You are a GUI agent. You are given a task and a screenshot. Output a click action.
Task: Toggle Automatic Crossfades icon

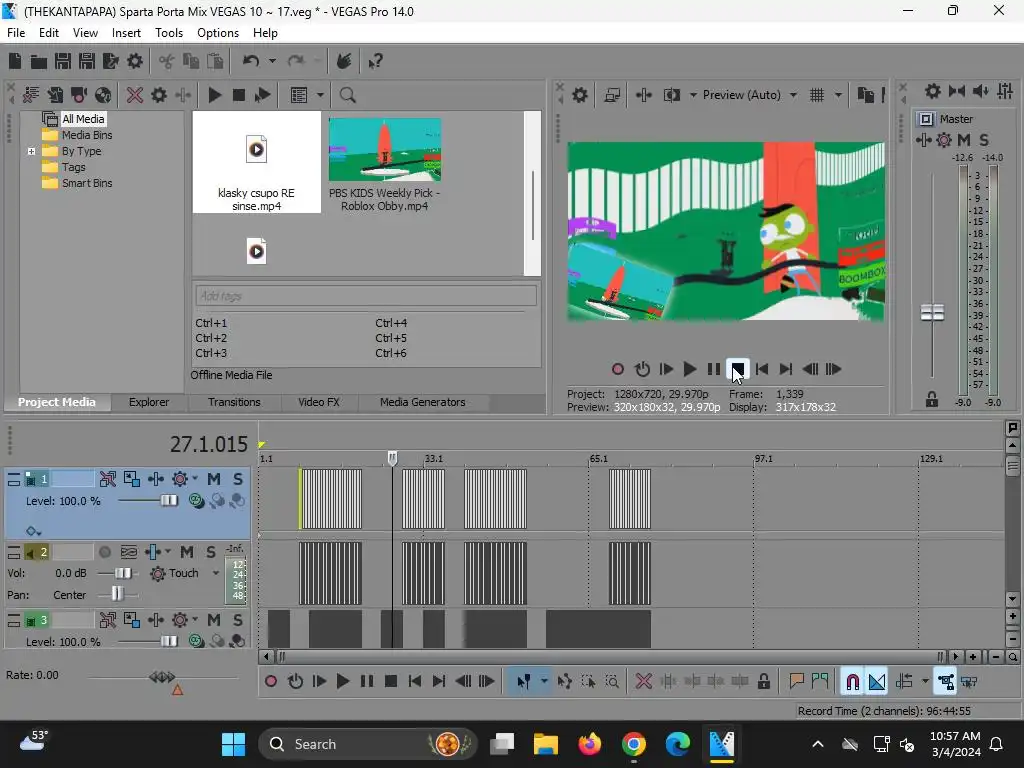click(877, 682)
